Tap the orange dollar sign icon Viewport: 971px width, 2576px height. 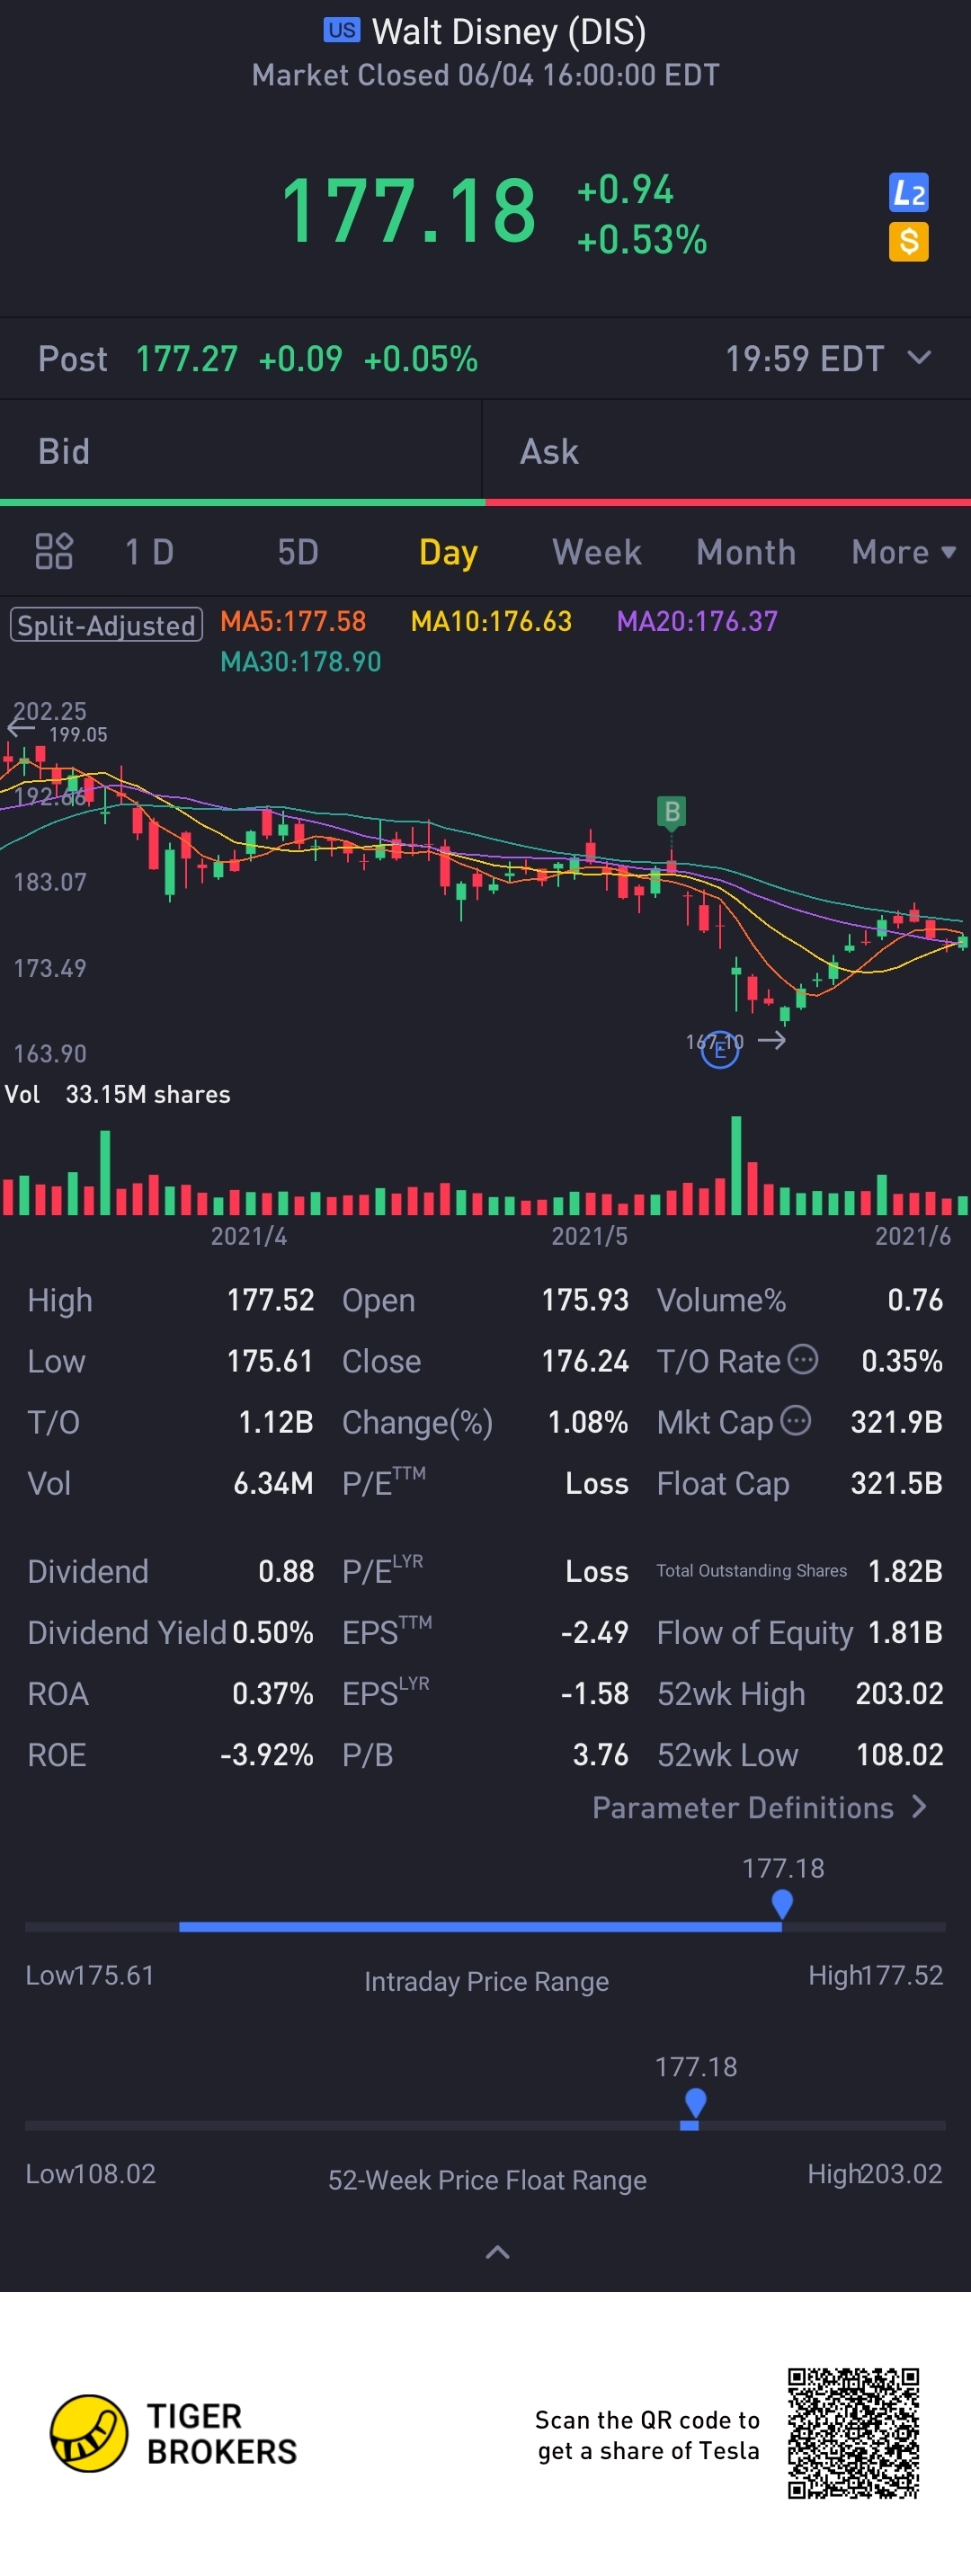click(908, 242)
